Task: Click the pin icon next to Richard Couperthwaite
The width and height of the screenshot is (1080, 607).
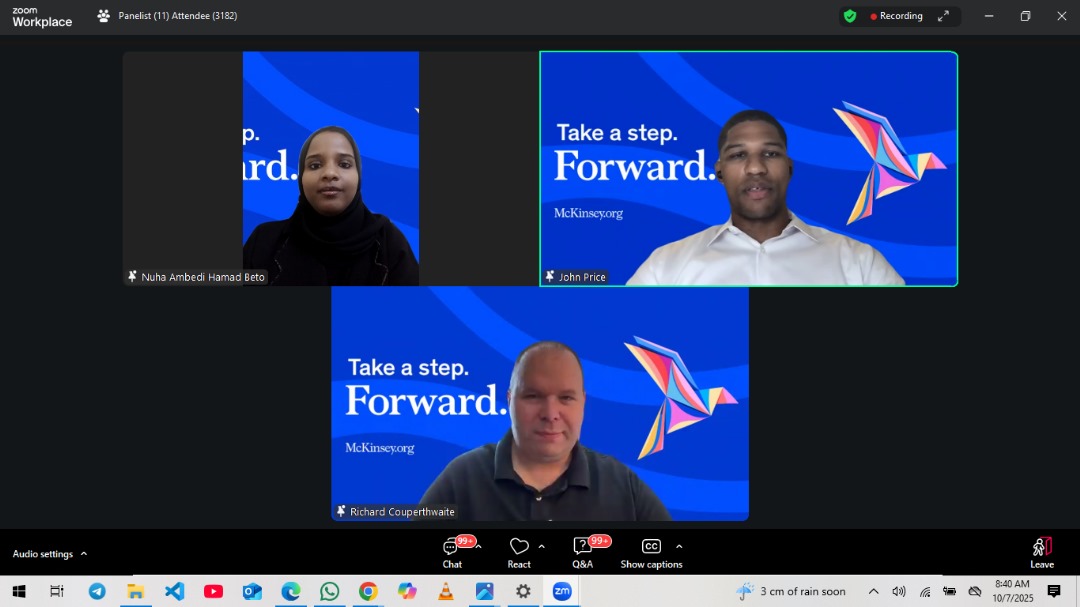Action: click(x=341, y=511)
